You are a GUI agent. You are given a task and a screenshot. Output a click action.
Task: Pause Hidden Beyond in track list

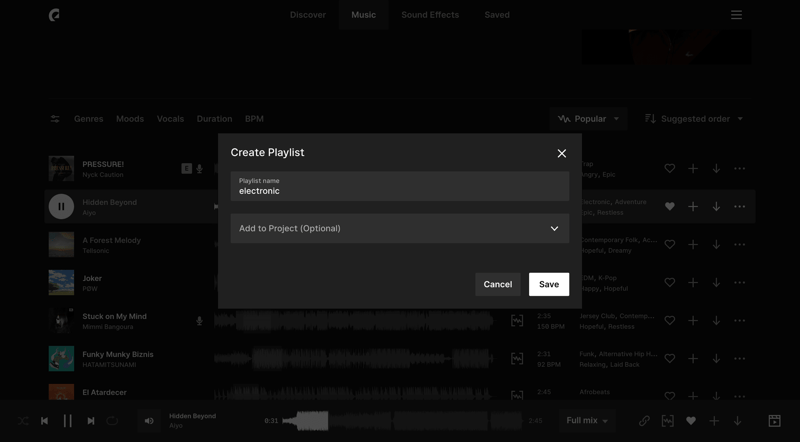coord(61,207)
